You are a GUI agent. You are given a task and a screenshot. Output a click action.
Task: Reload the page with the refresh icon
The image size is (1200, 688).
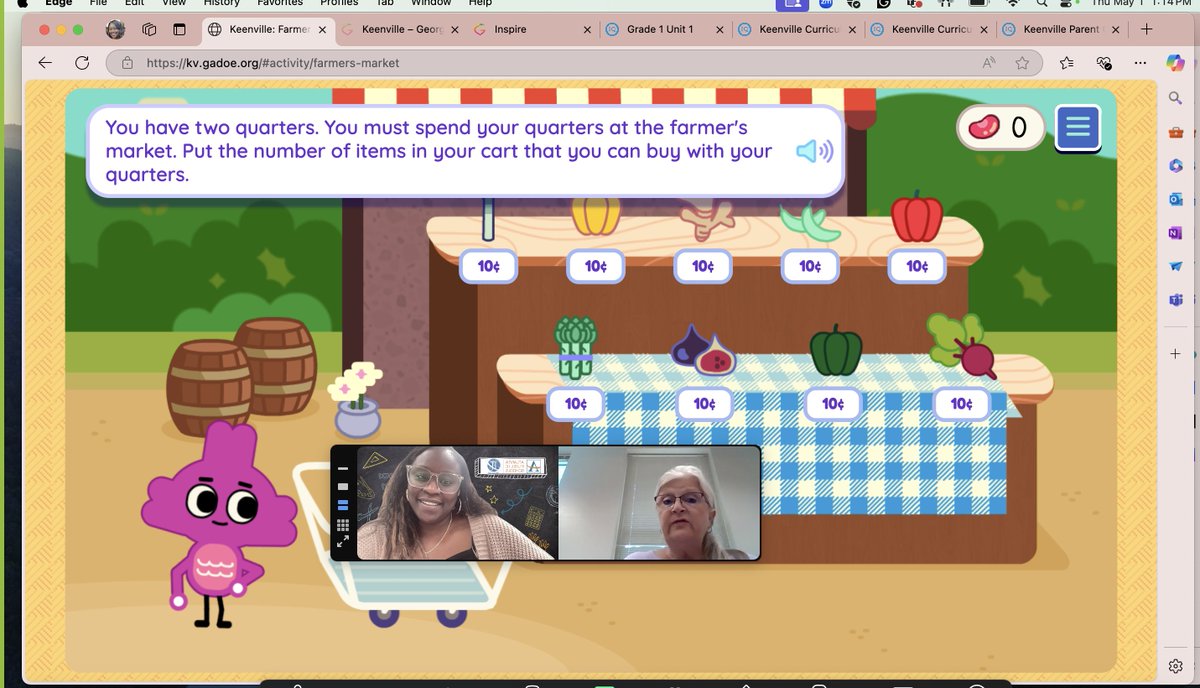click(83, 63)
